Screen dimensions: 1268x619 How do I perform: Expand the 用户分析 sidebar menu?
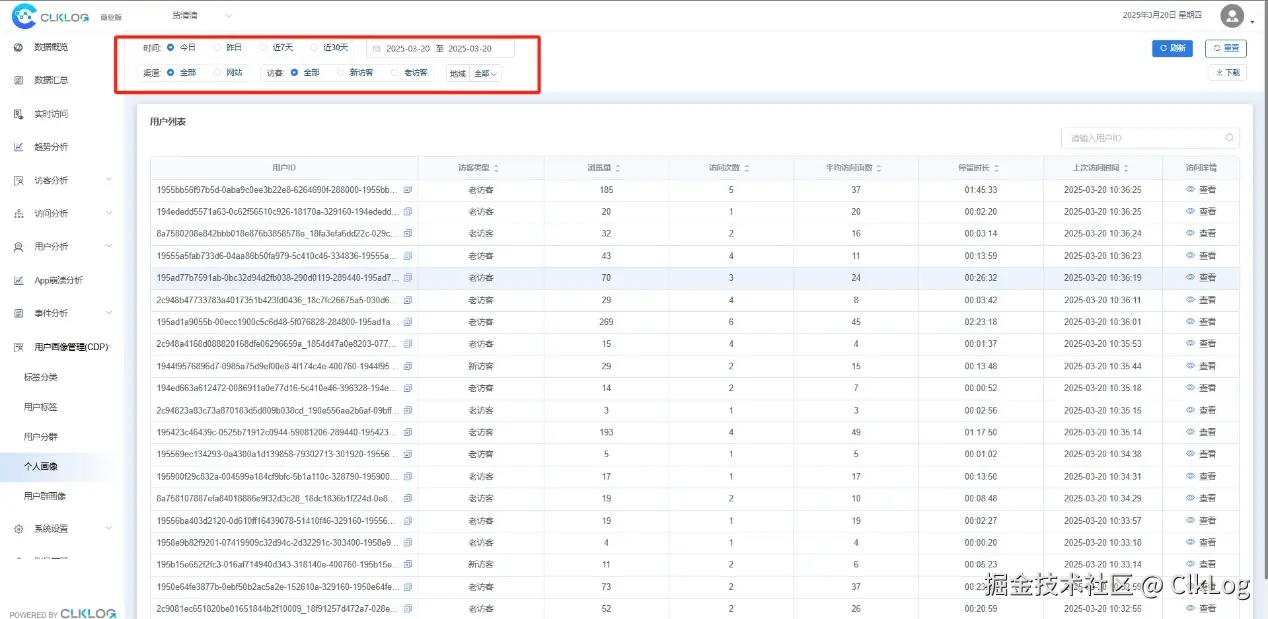[x=109, y=246]
